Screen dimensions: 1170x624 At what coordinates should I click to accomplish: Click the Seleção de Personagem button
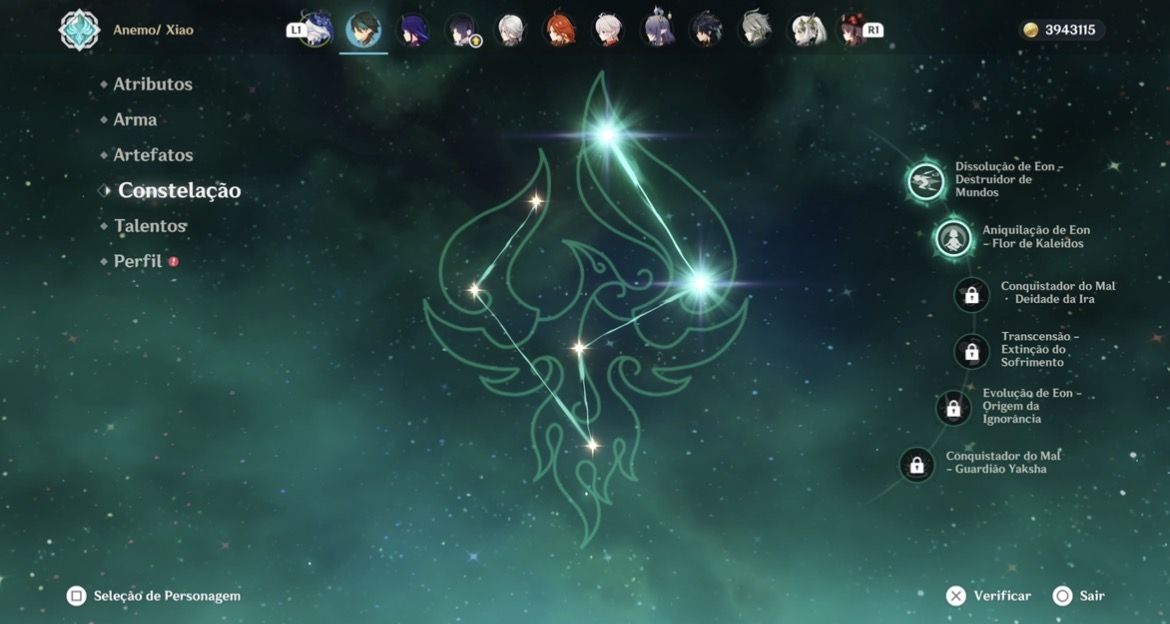point(154,596)
